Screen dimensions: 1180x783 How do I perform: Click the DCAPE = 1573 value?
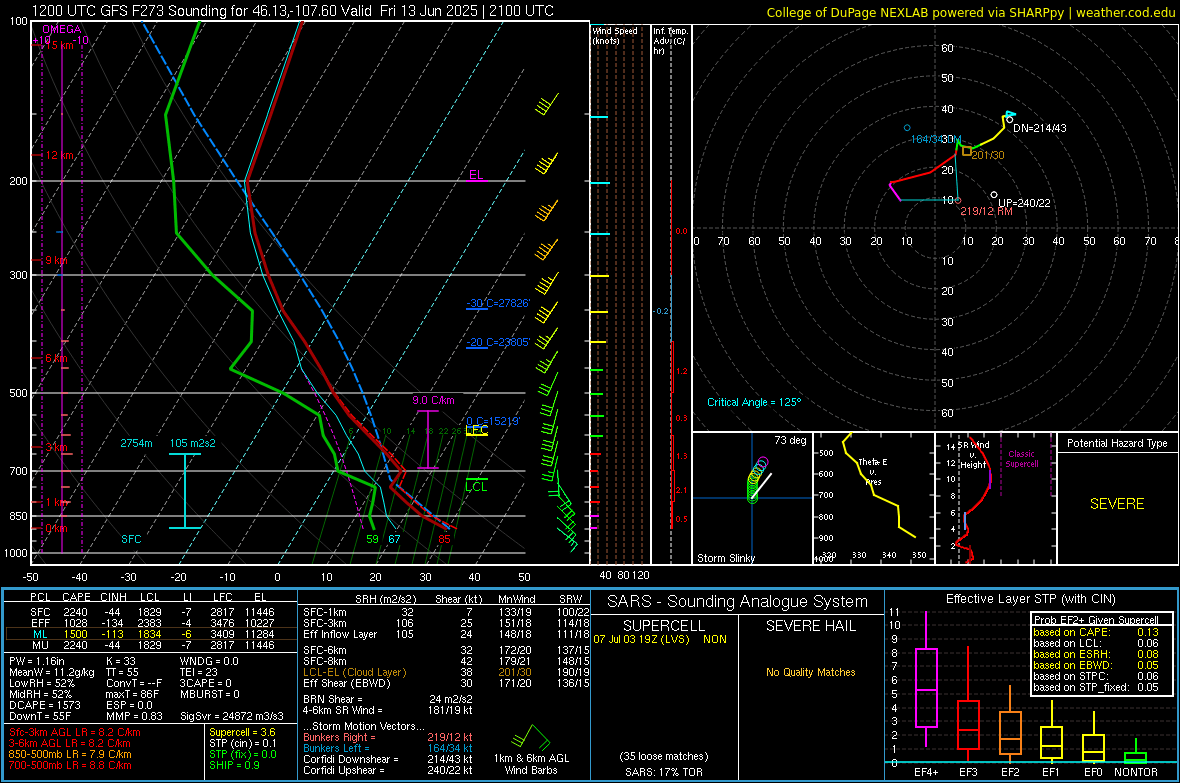(x=45, y=705)
